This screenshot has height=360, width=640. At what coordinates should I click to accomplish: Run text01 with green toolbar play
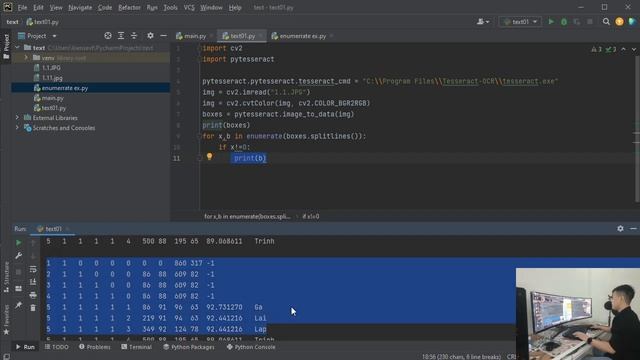click(551, 22)
